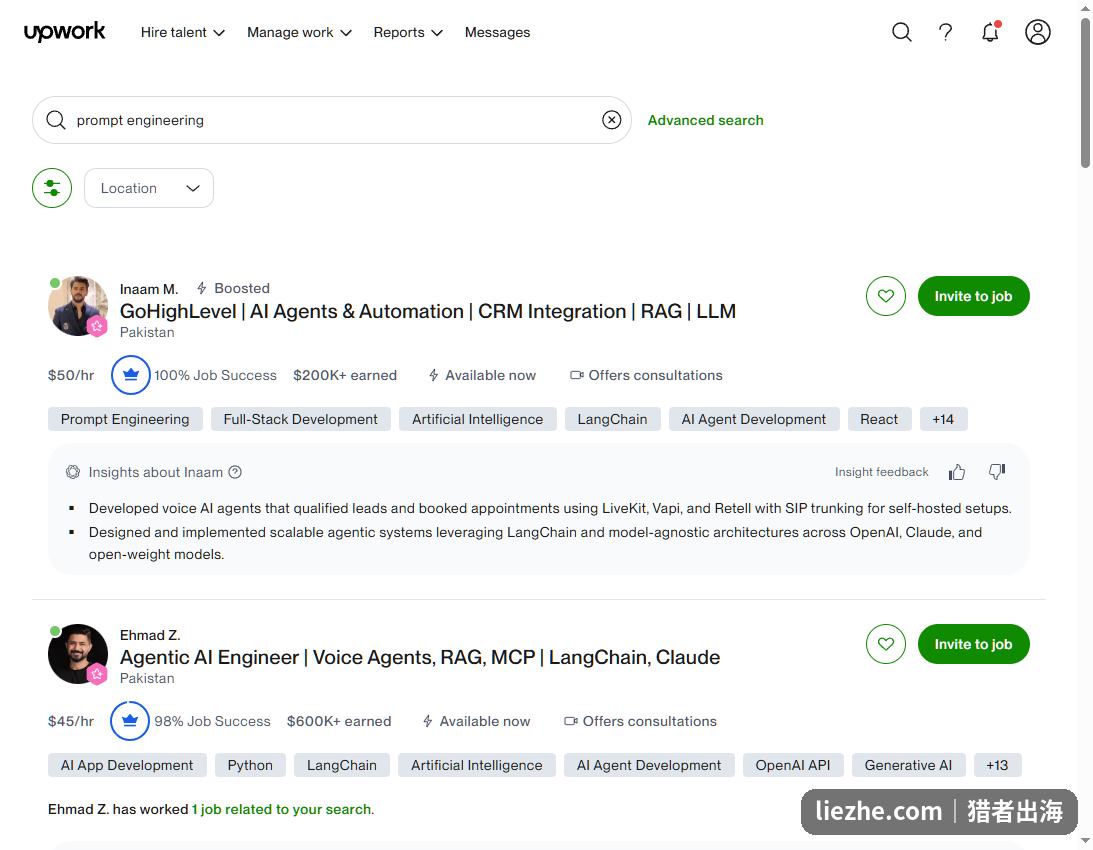1093x850 pixels.
Task: Expand Ehmad's +13 more skills
Action: pyautogui.click(x=997, y=765)
